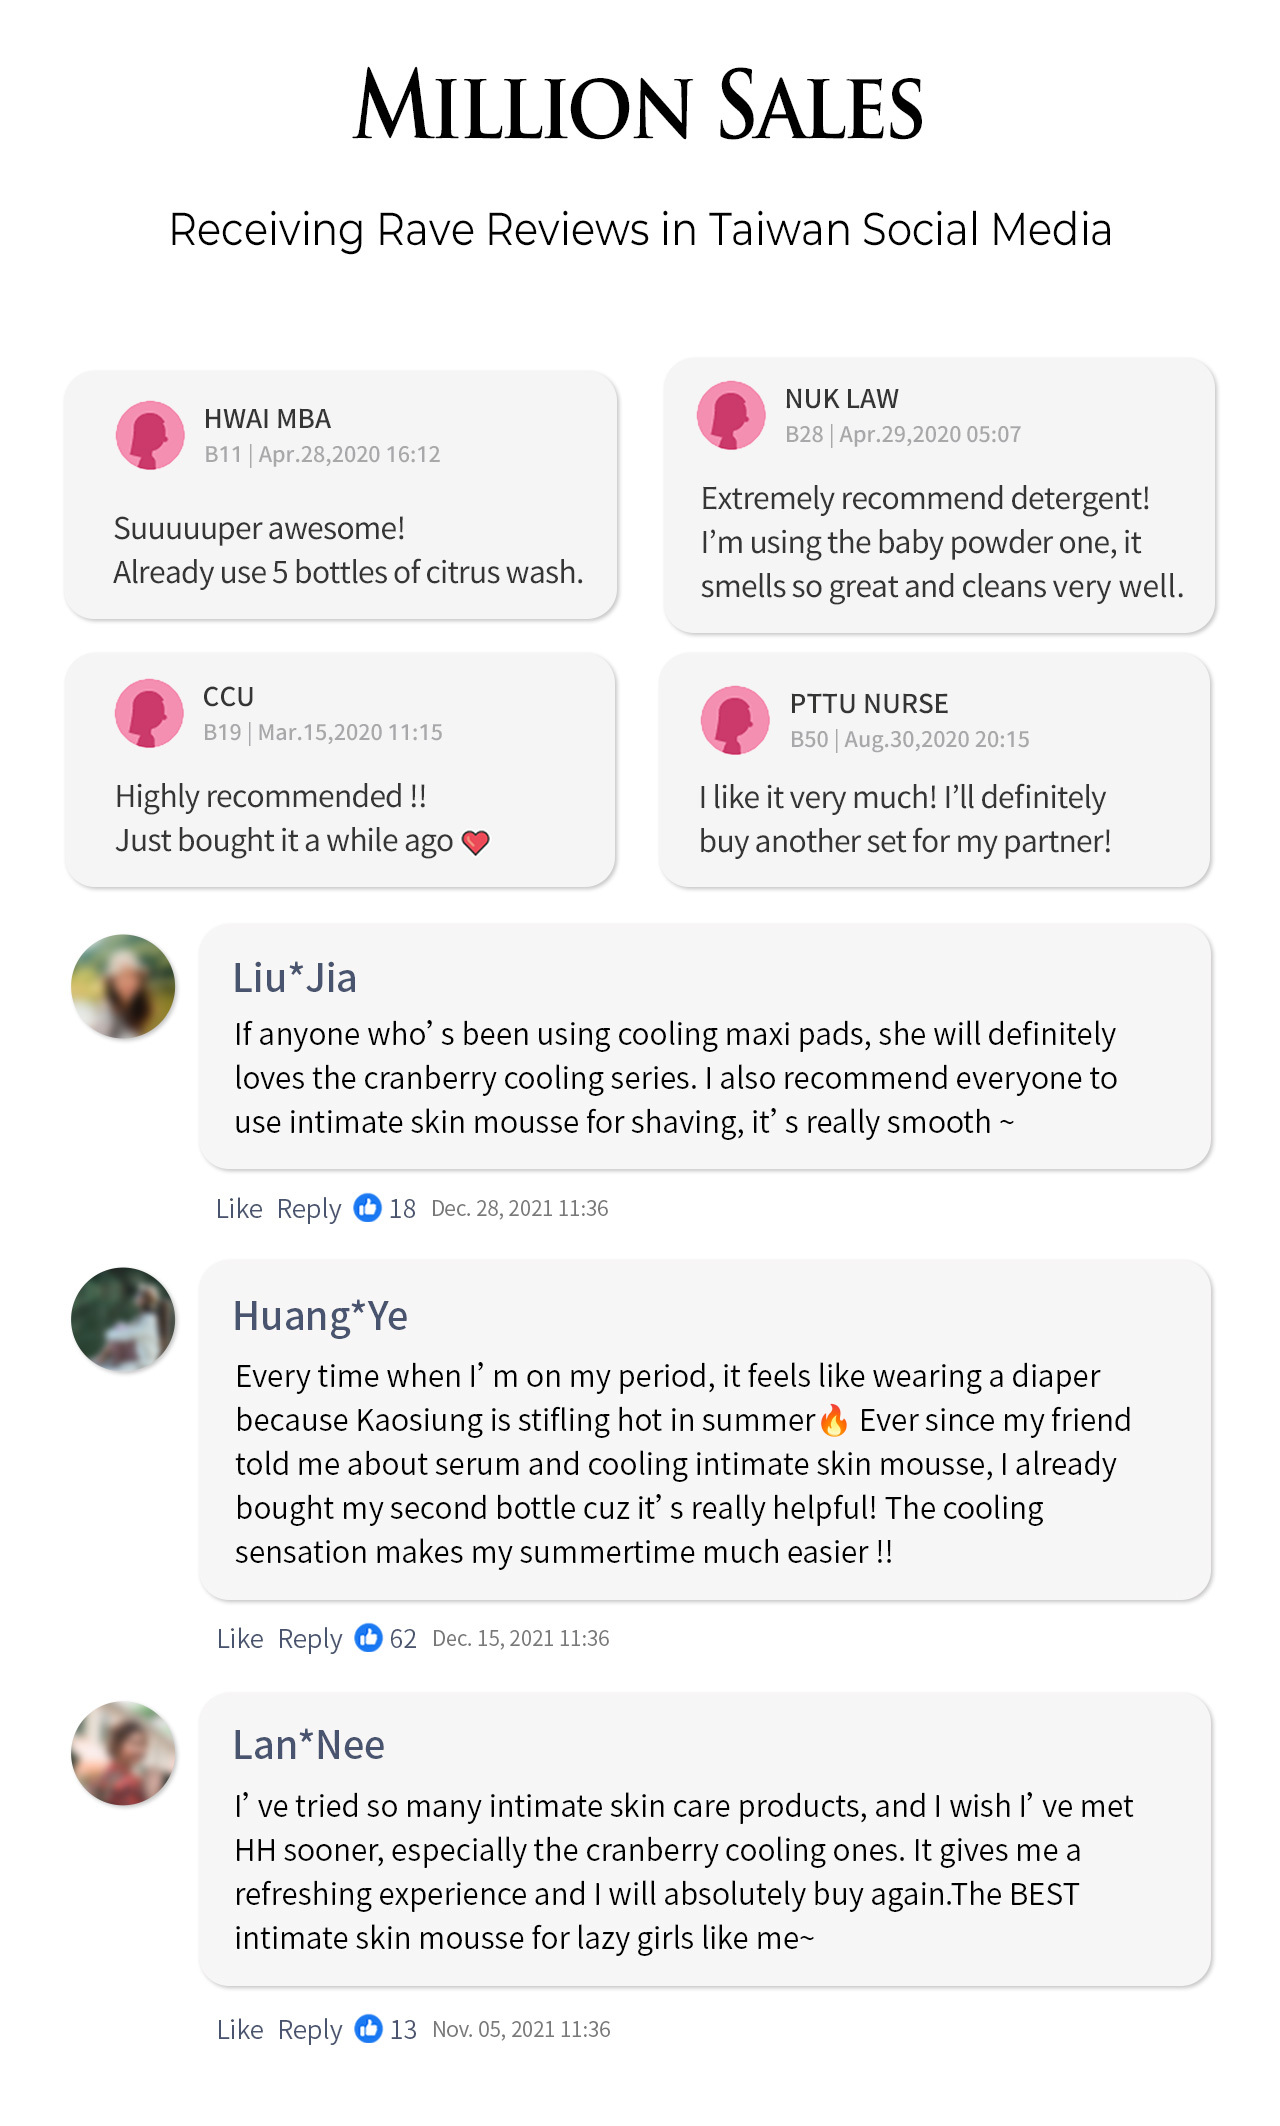The width and height of the screenshot is (1280, 2126).
Task: Click HWAI MBA's pink avatar icon
Action: (x=150, y=435)
